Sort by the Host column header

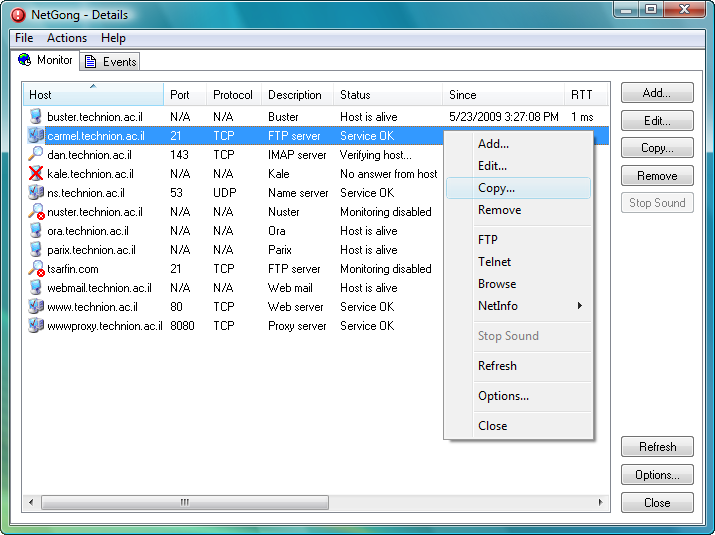(41, 95)
